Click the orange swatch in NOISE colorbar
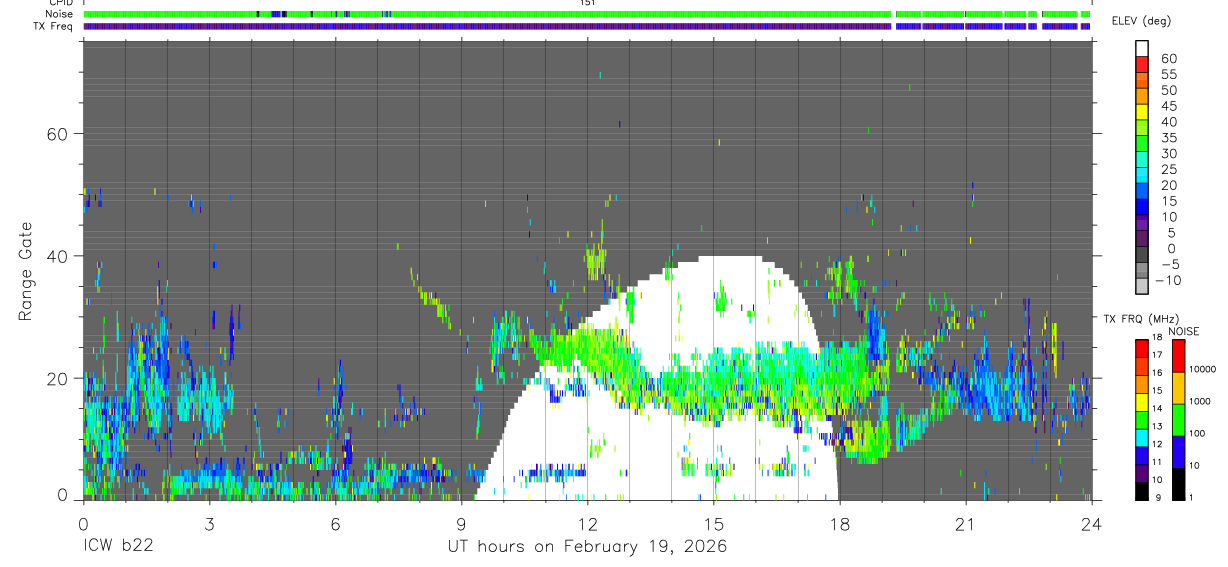 click(x=1178, y=388)
